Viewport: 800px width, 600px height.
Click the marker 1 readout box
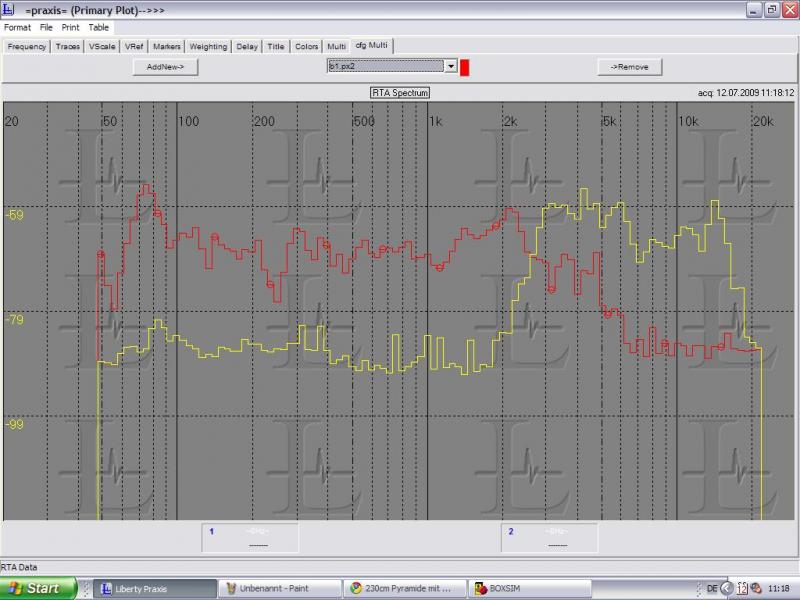click(249, 537)
